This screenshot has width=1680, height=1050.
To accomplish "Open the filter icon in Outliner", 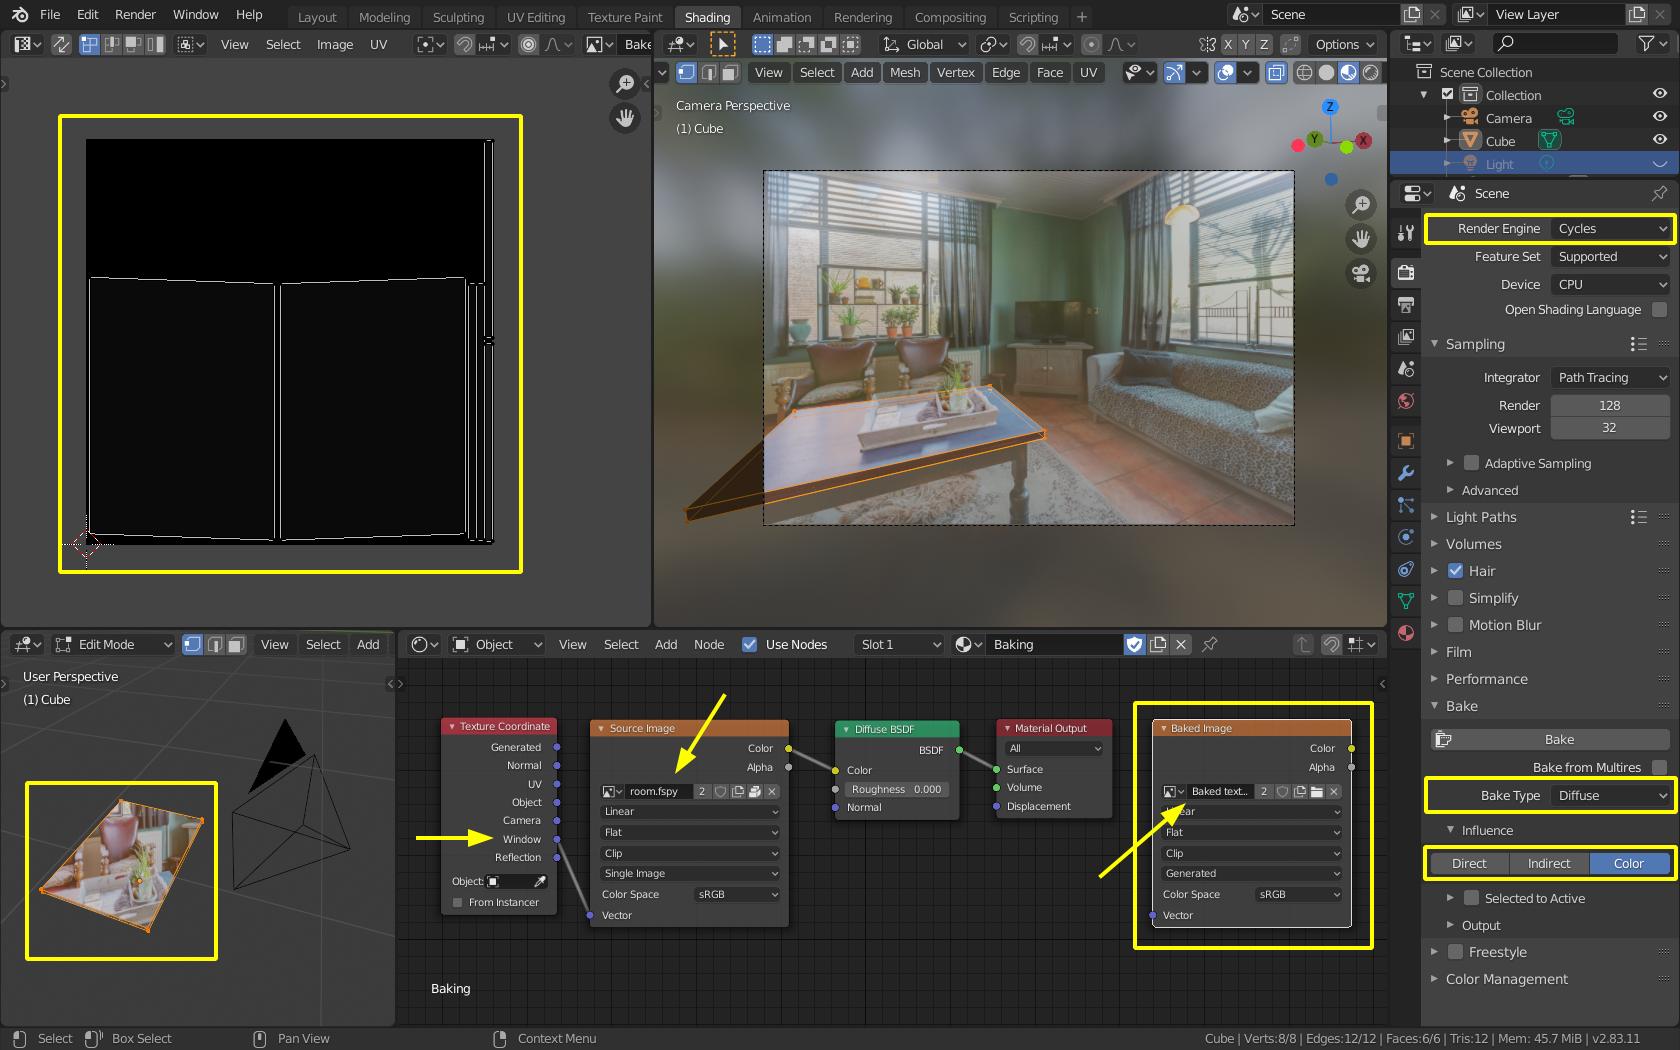I will click(1652, 43).
